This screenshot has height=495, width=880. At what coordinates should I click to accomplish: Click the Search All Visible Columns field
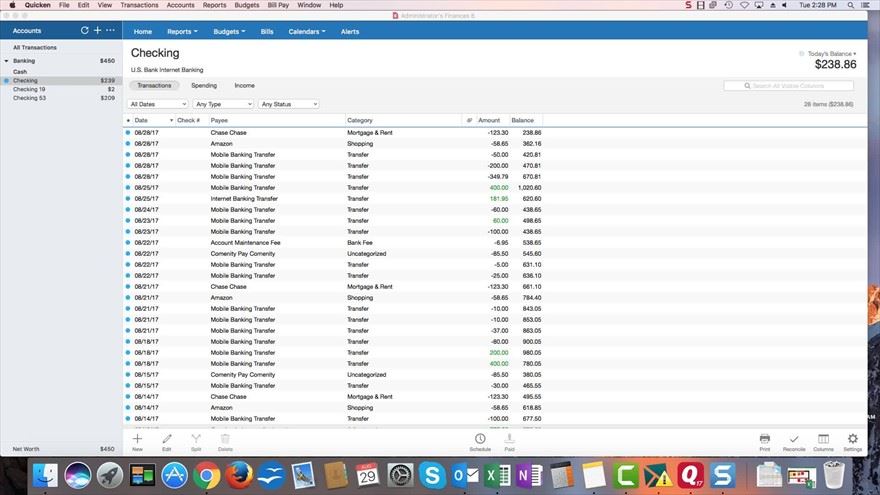pos(789,86)
